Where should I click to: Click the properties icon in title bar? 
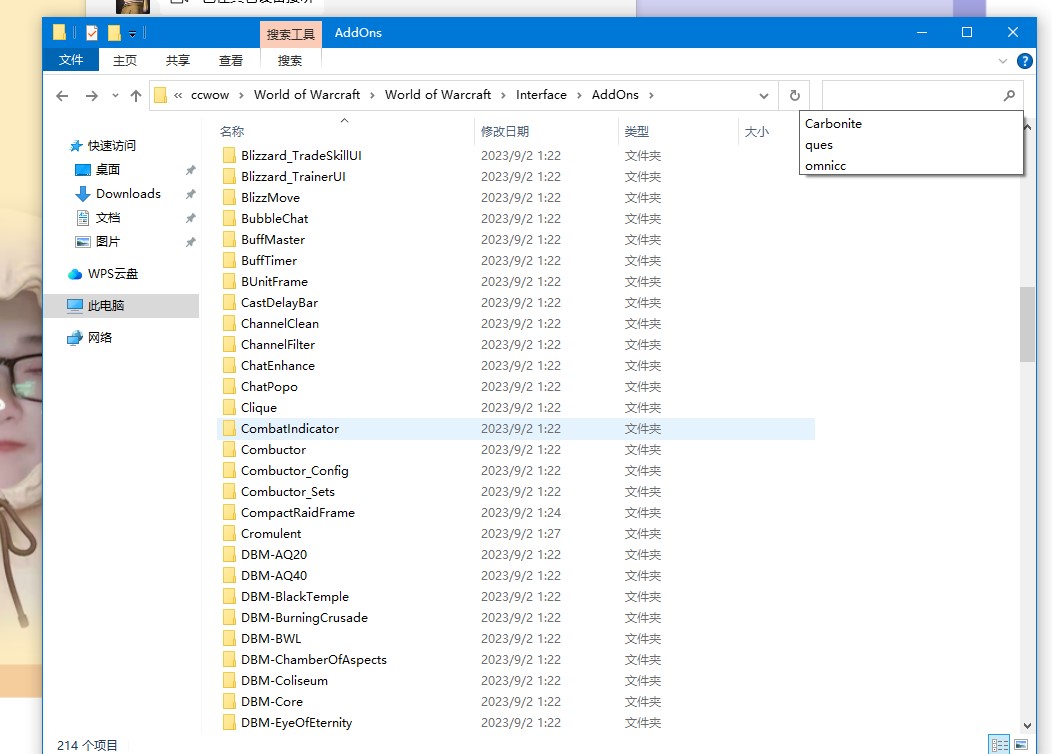tap(92, 33)
